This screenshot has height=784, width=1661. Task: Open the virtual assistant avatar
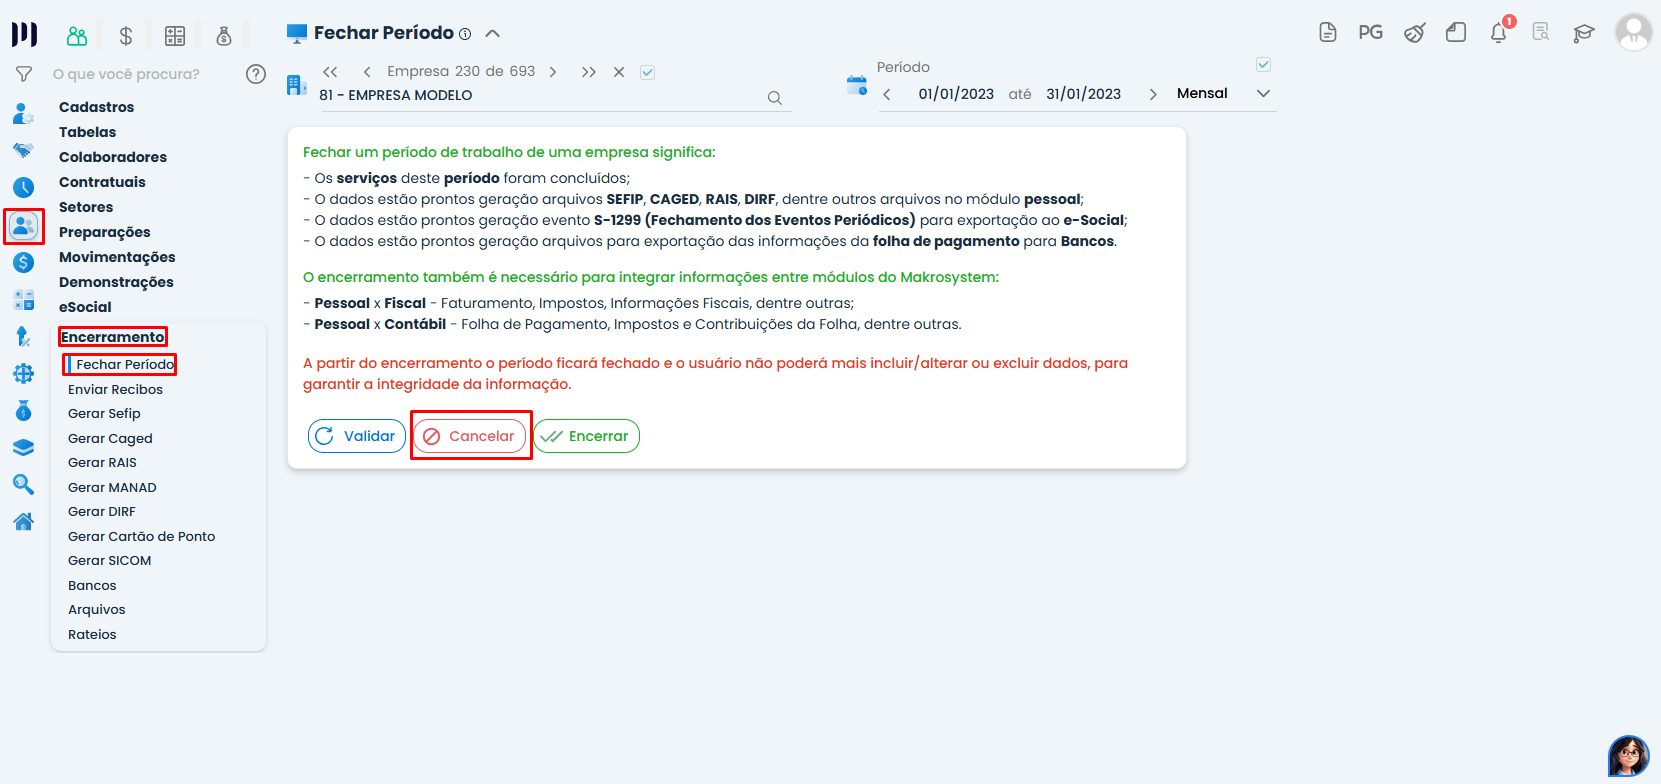(1628, 756)
